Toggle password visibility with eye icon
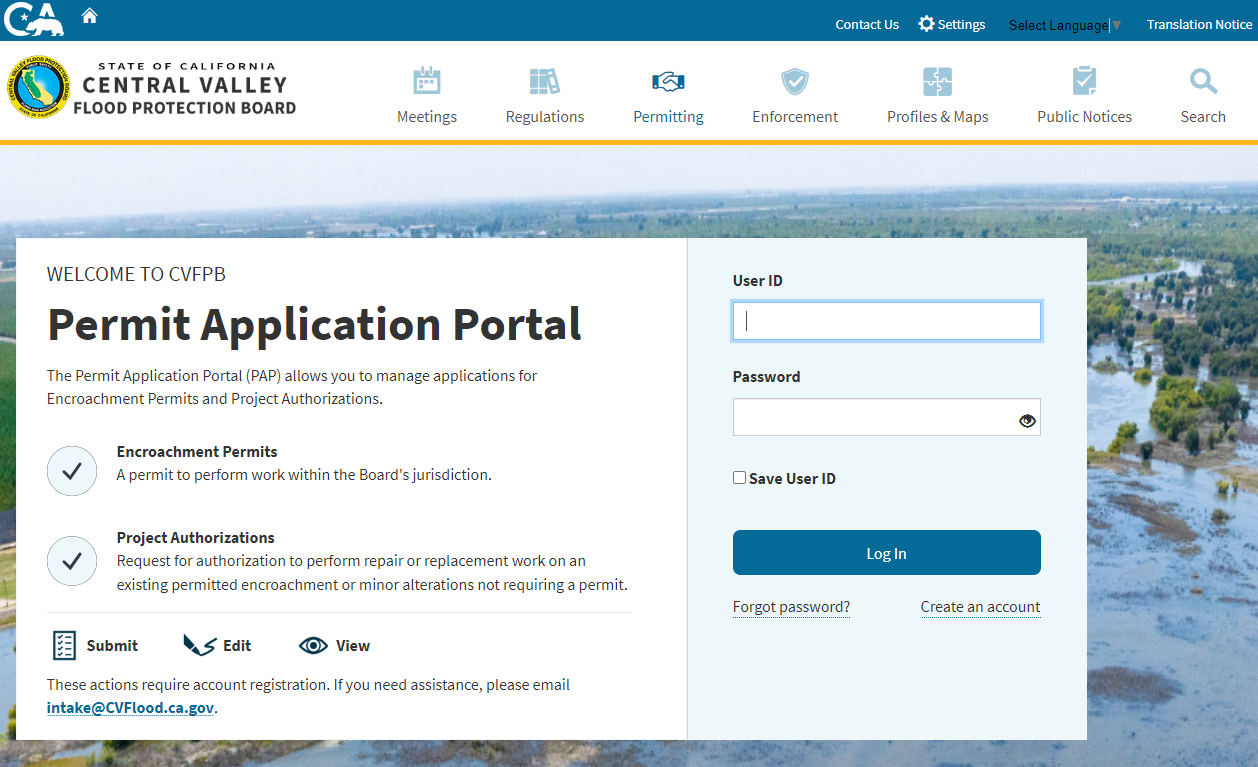Screen dimensions: 1258x767 [x=1027, y=421]
